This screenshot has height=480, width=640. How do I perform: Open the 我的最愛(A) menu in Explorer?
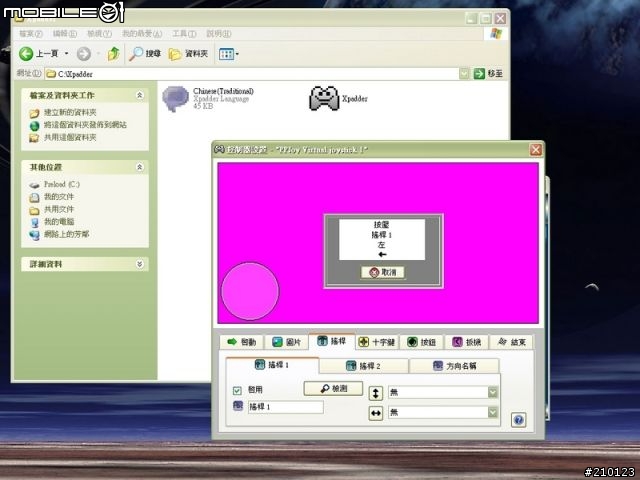142,33
